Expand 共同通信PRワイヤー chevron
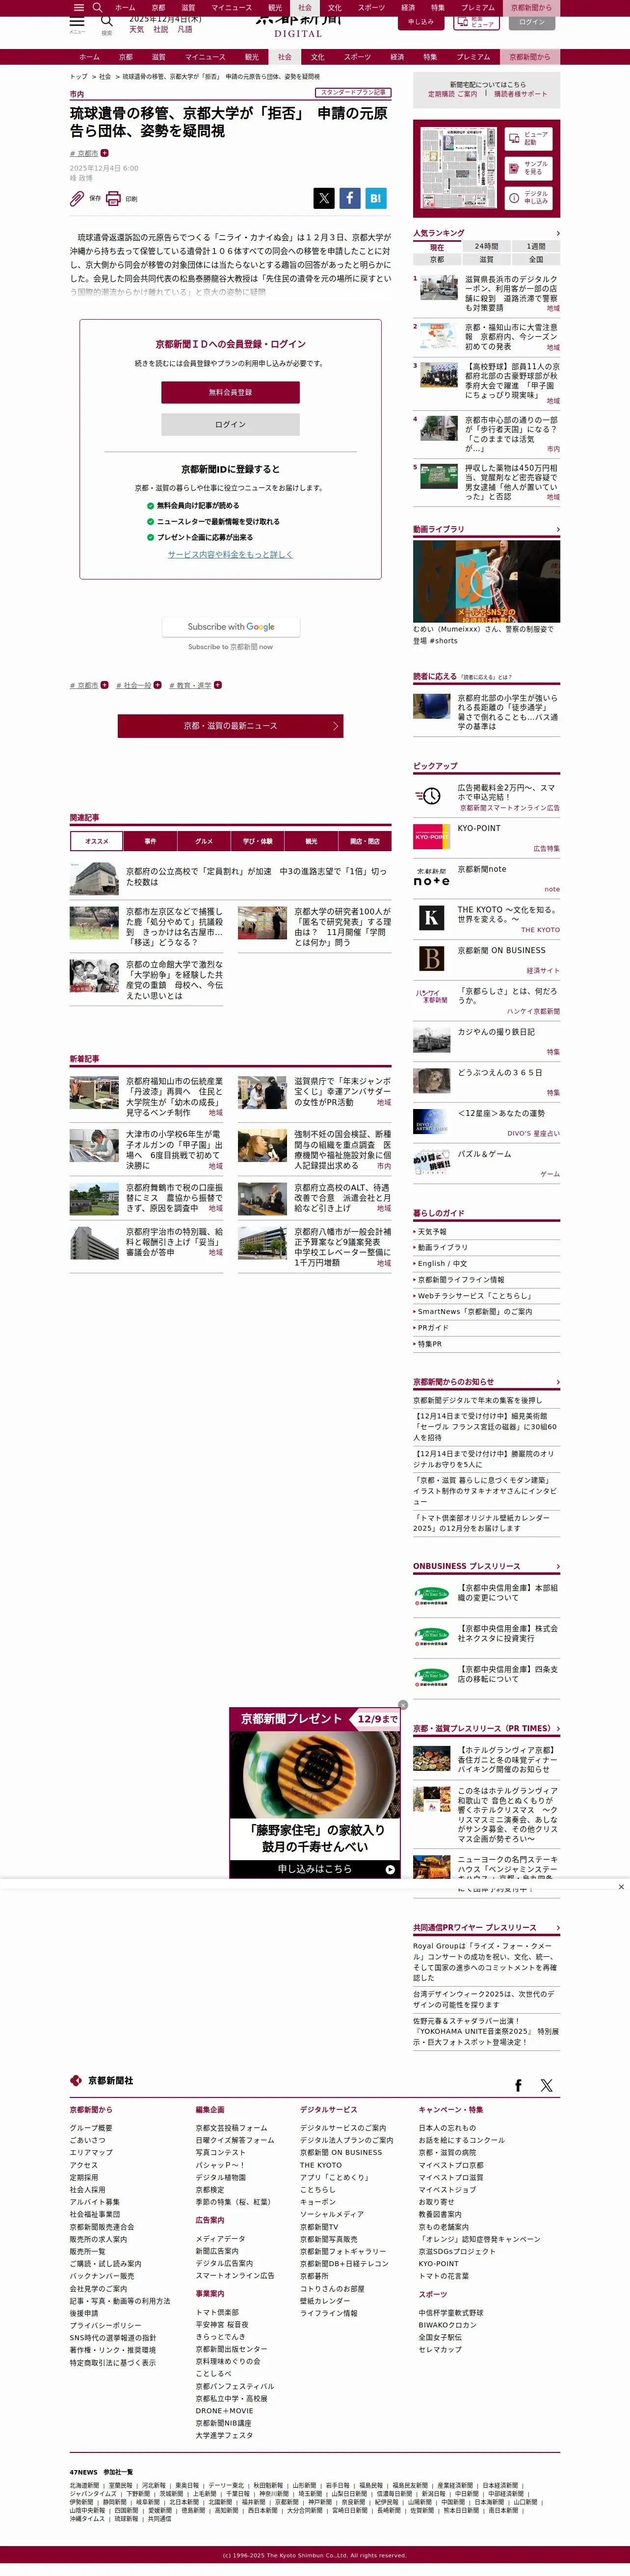This screenshot has width=630, height=2576. (557, 1927)
